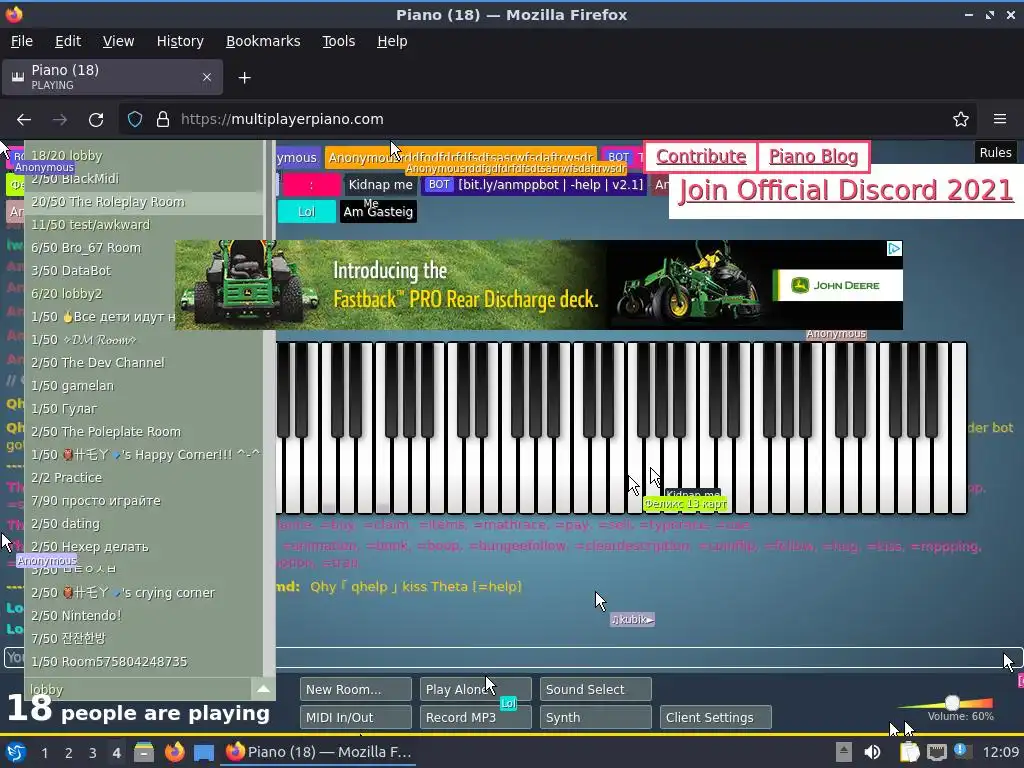
Task: Reload the Multiplayer Piano page
Action: (96, 120)
